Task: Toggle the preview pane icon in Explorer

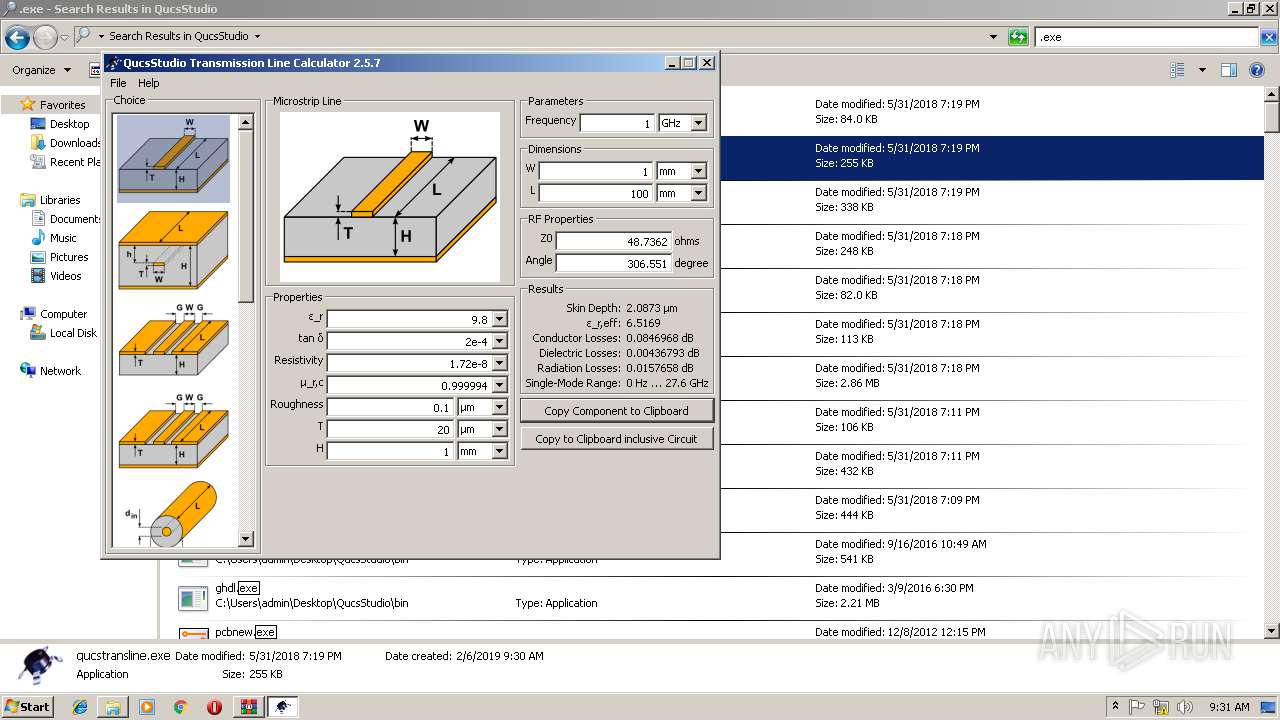Action: coord(1229,70)
